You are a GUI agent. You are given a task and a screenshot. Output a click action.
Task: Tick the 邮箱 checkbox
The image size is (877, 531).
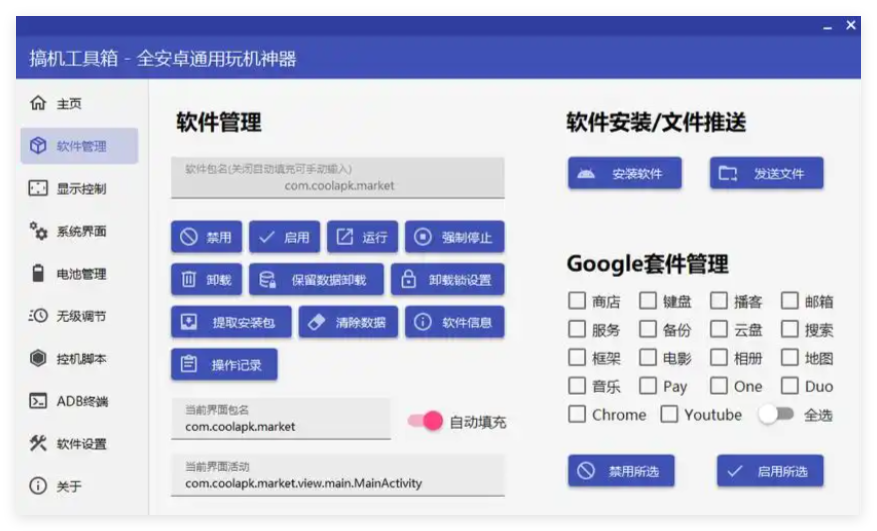tap(789, 301)
